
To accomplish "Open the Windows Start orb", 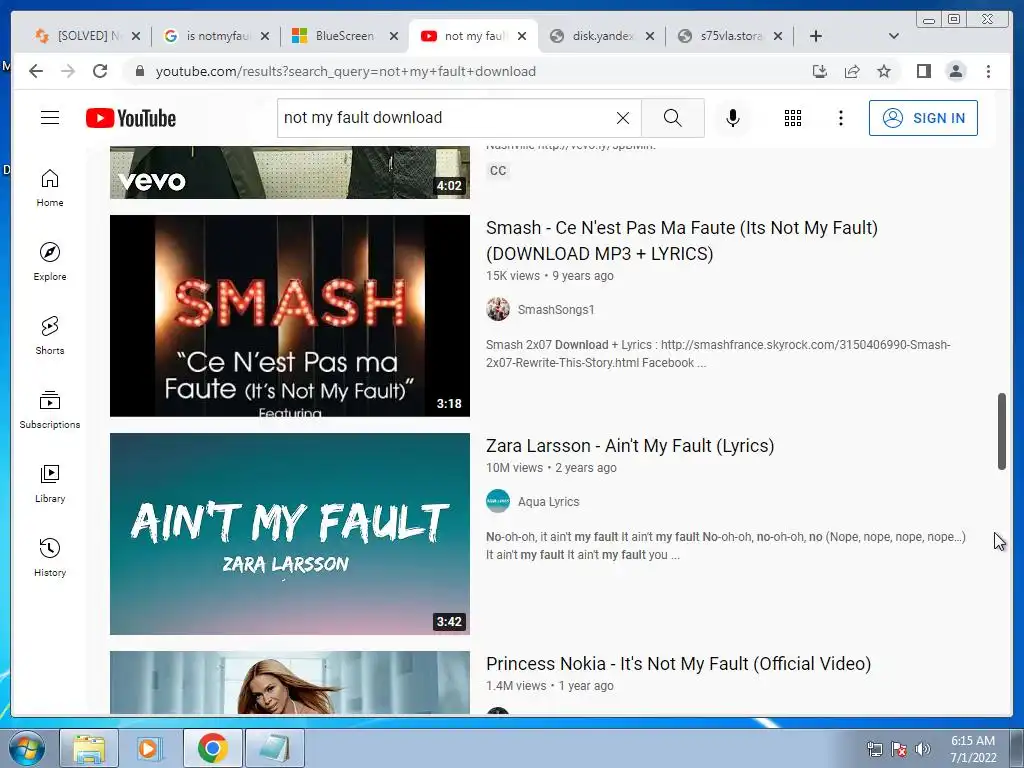I will [26, 748].
